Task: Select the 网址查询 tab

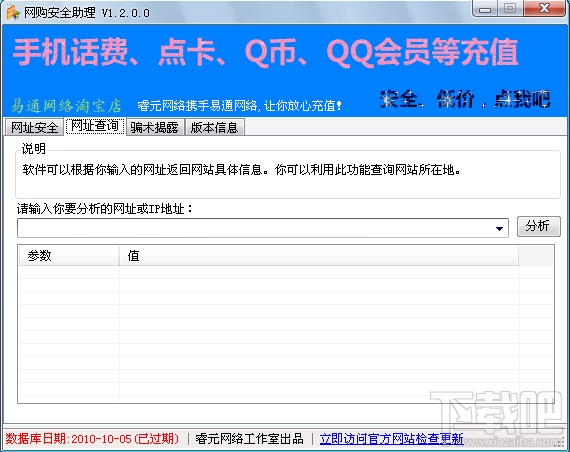Action: pos(95,126)
